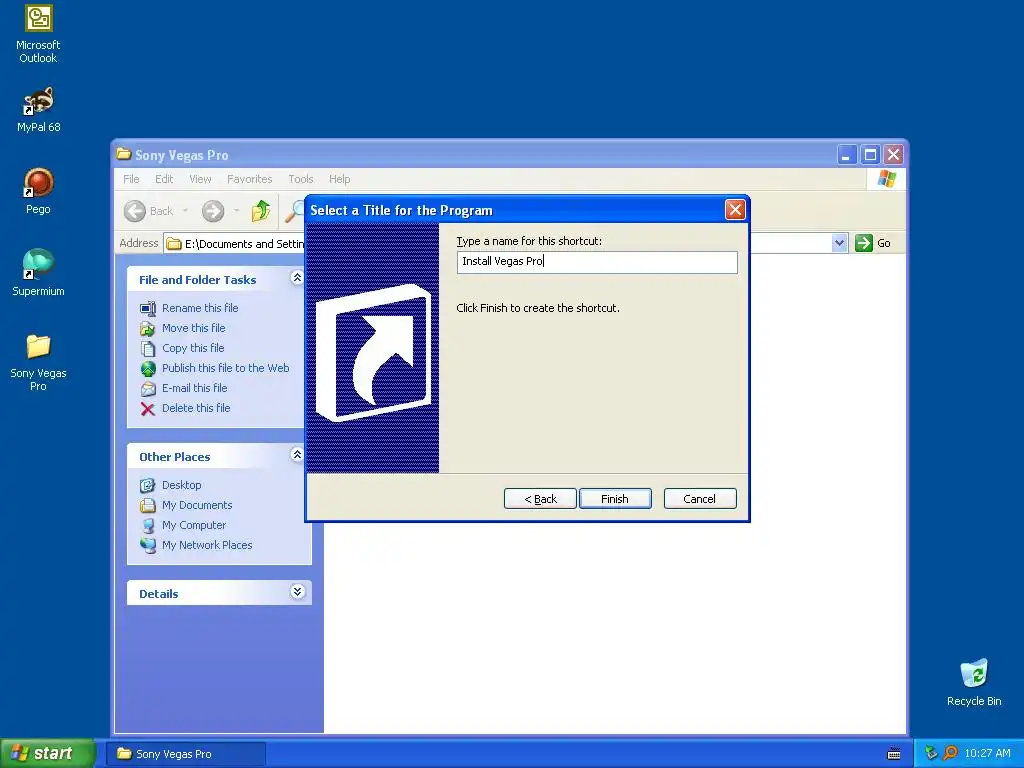Screen dimensions: 1024x768
Task: Open the Address bar dropdown arrow
Action: point(839,243)
